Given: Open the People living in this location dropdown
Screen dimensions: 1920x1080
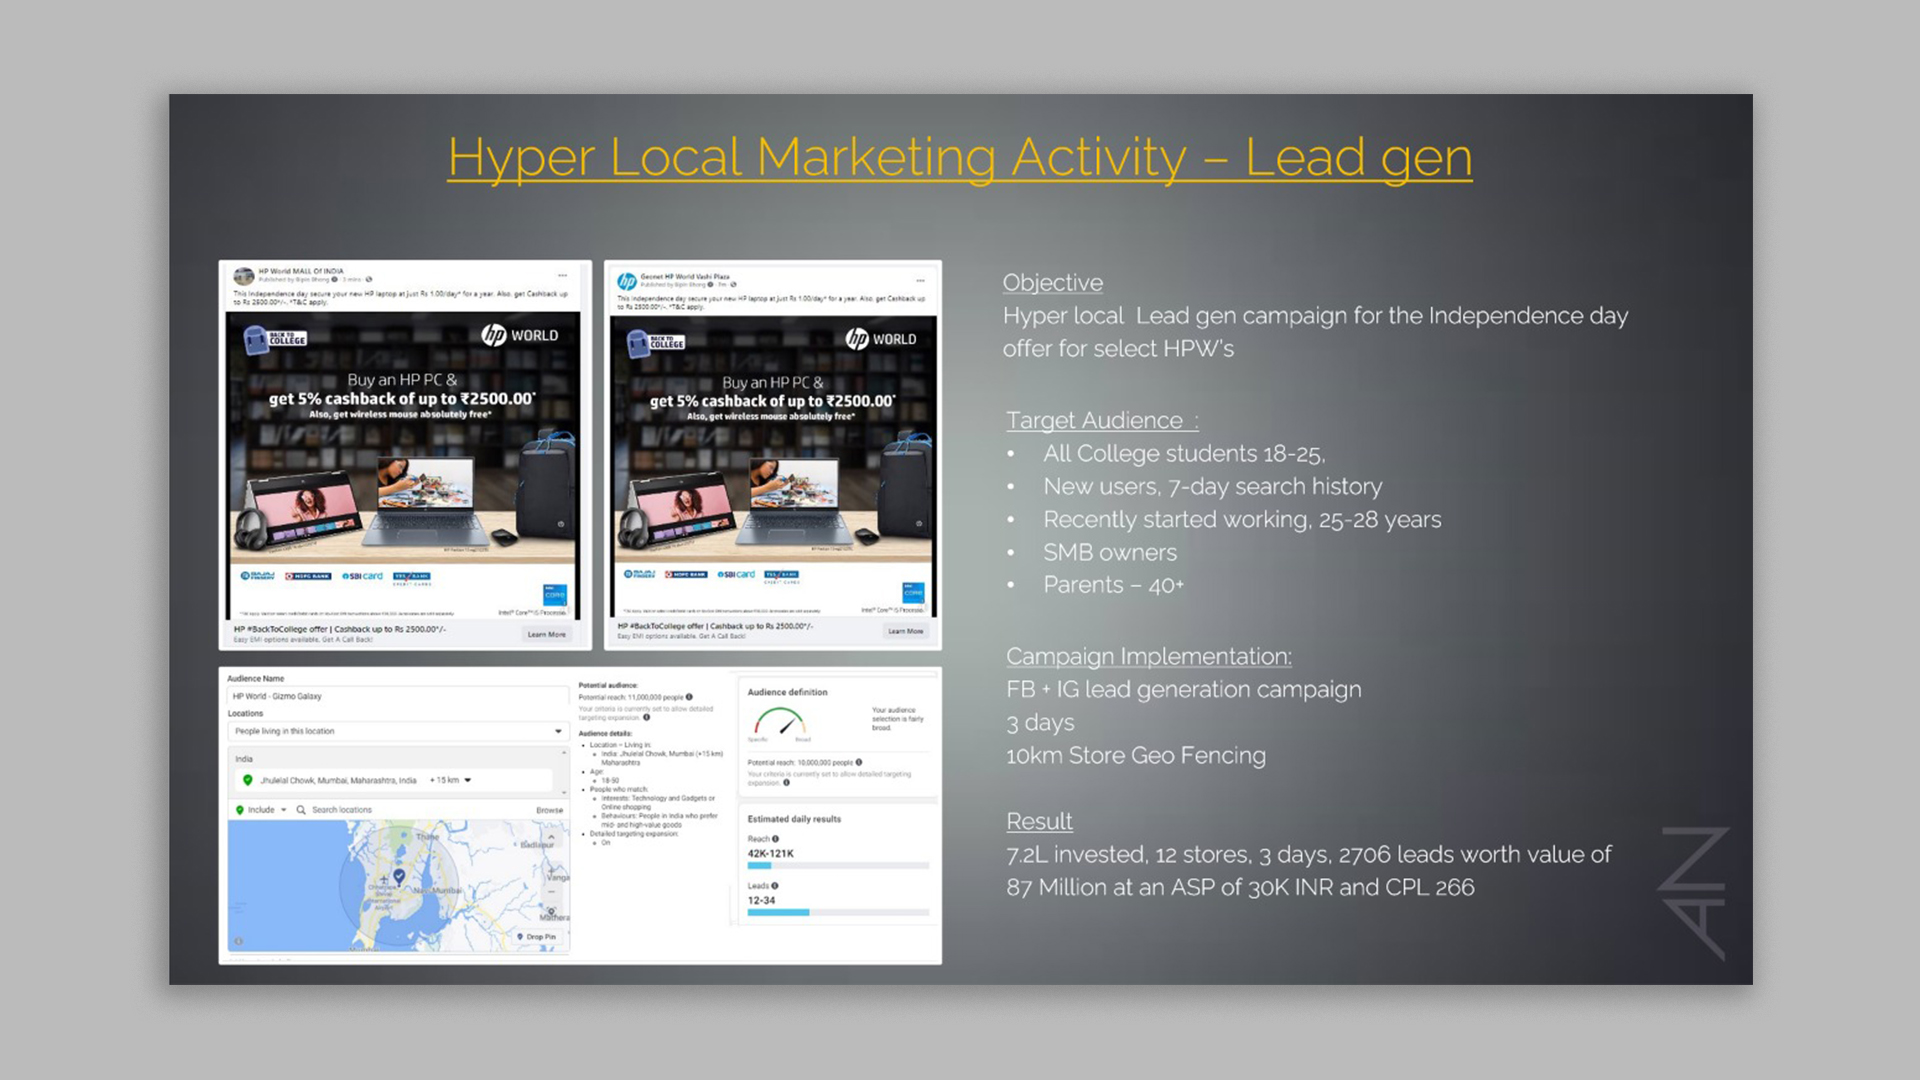Looking at the screenshot, I should tap(398, 731).
